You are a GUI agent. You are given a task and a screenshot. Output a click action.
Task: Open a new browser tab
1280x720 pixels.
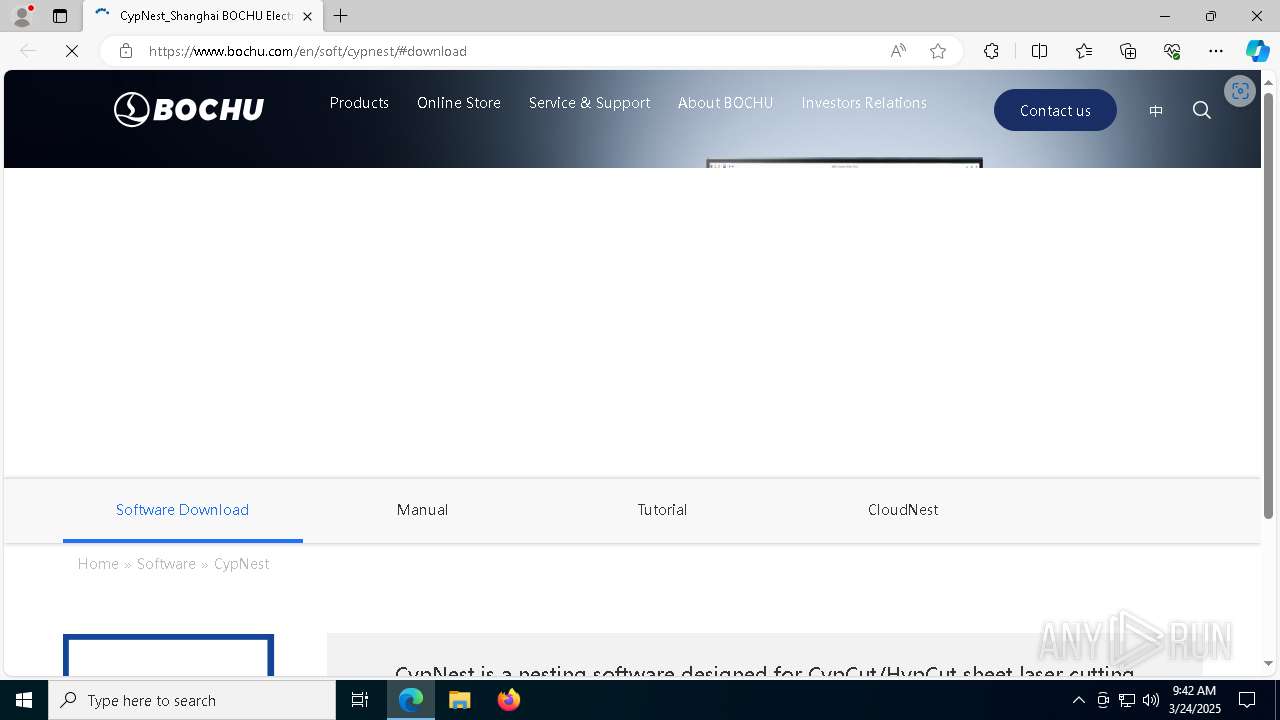click(x=341, y=16)
